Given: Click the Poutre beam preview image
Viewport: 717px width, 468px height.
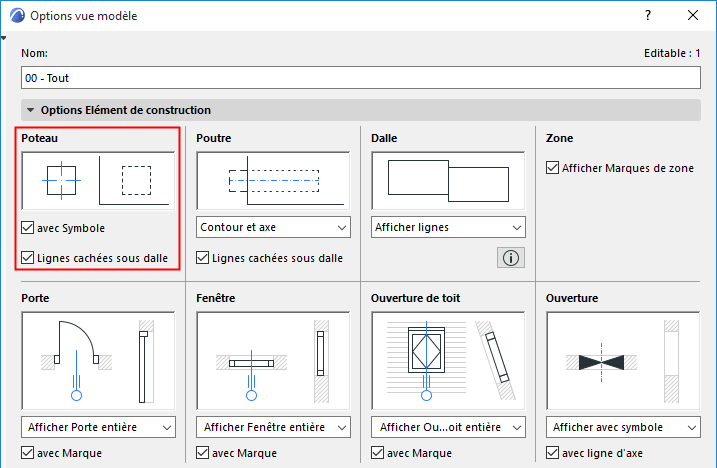Looking at the screenshot, I should 273,180.
